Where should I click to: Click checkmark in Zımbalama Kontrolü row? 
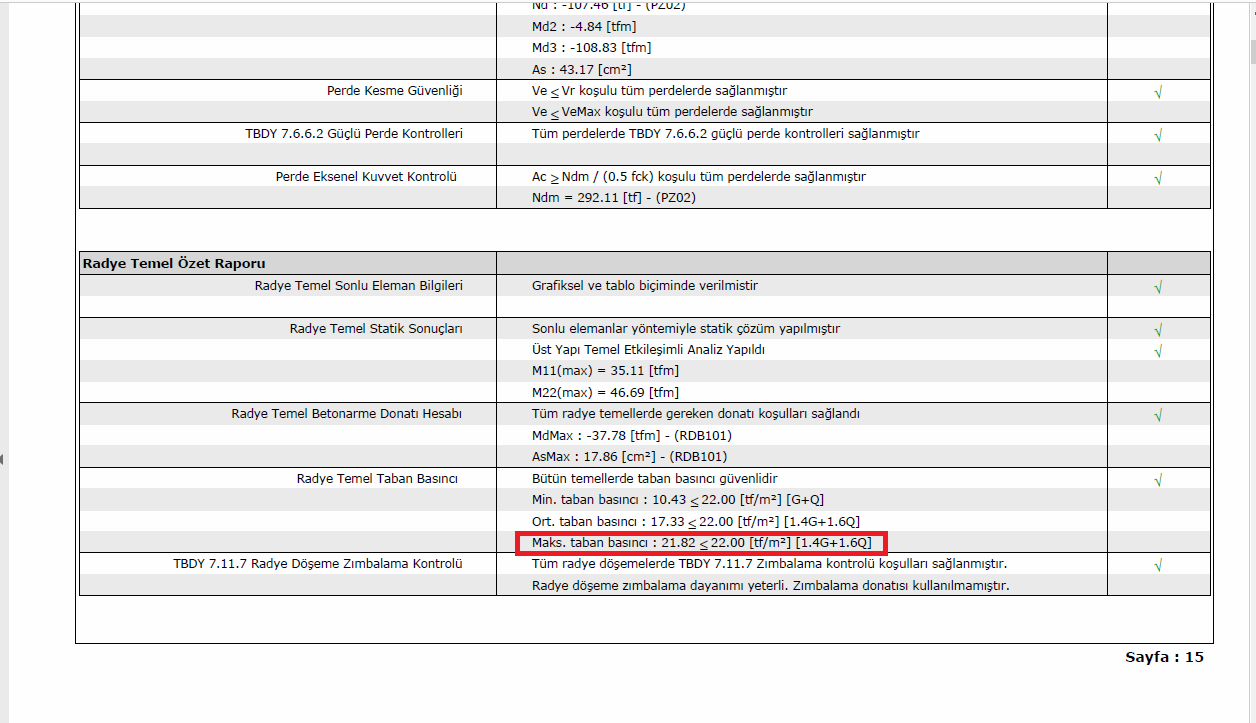tap(1158, 565)
